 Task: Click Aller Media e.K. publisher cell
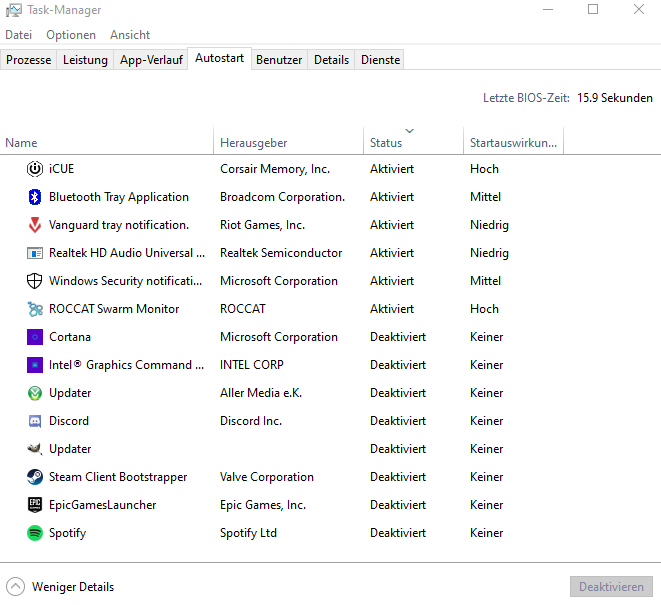pos(261,393)
